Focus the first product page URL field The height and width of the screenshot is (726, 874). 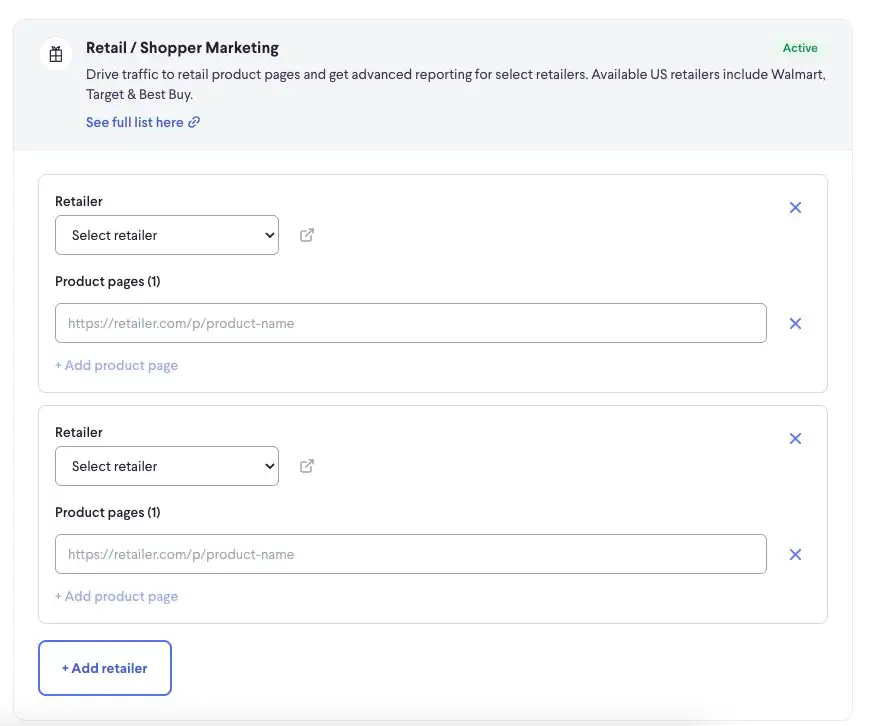(411, 323)
